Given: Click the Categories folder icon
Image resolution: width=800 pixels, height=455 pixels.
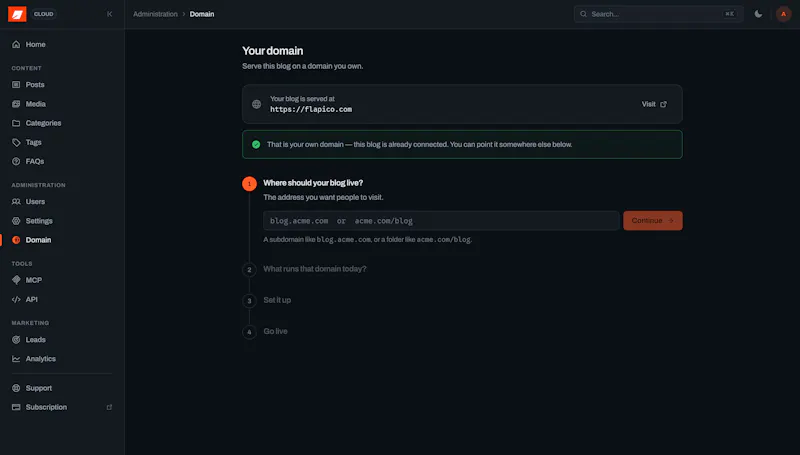Looking at the screenshot, I should (x=16, y=123).
